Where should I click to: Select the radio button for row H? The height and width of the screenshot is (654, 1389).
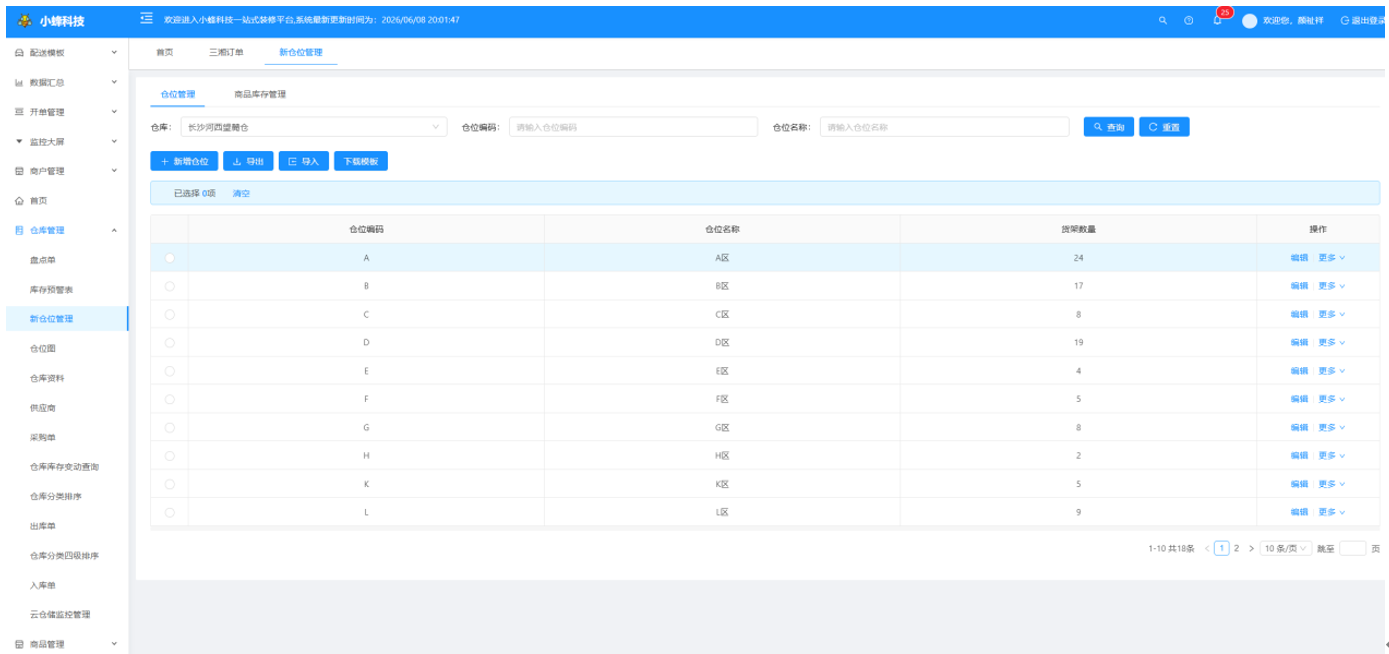[x=169, y=455]
